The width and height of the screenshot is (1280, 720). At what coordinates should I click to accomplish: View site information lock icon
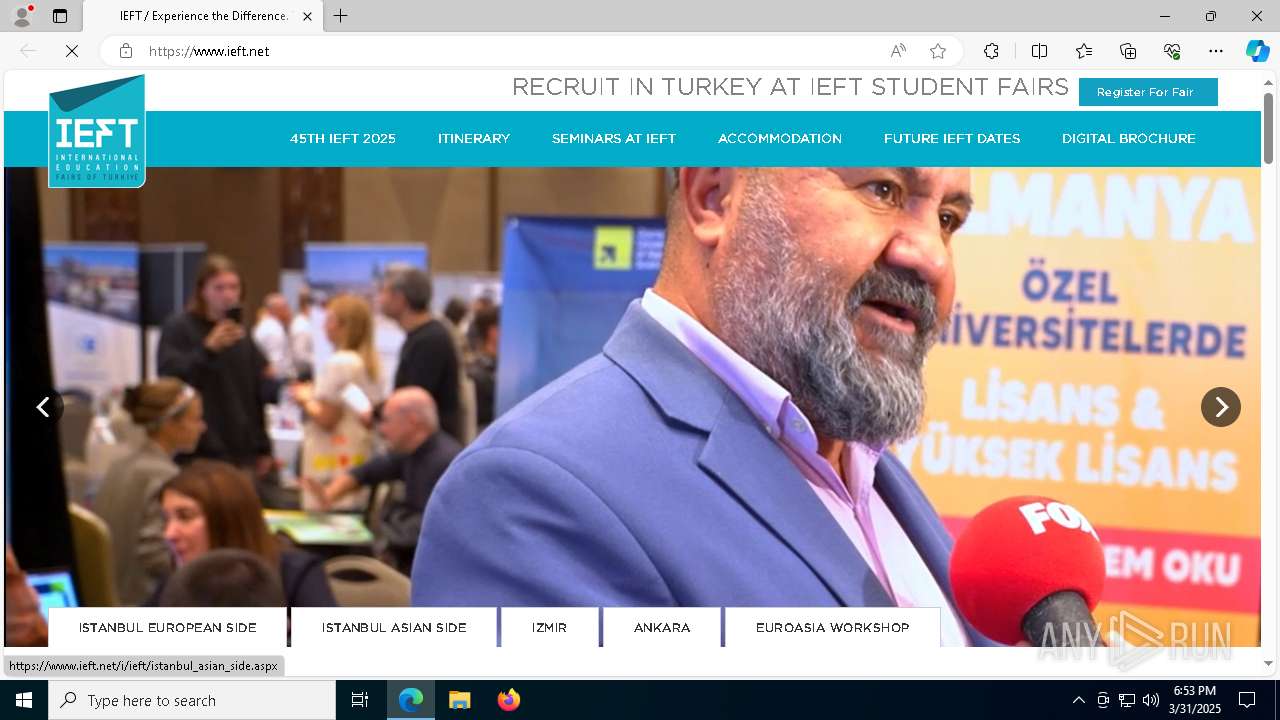(x=126, y=51)
